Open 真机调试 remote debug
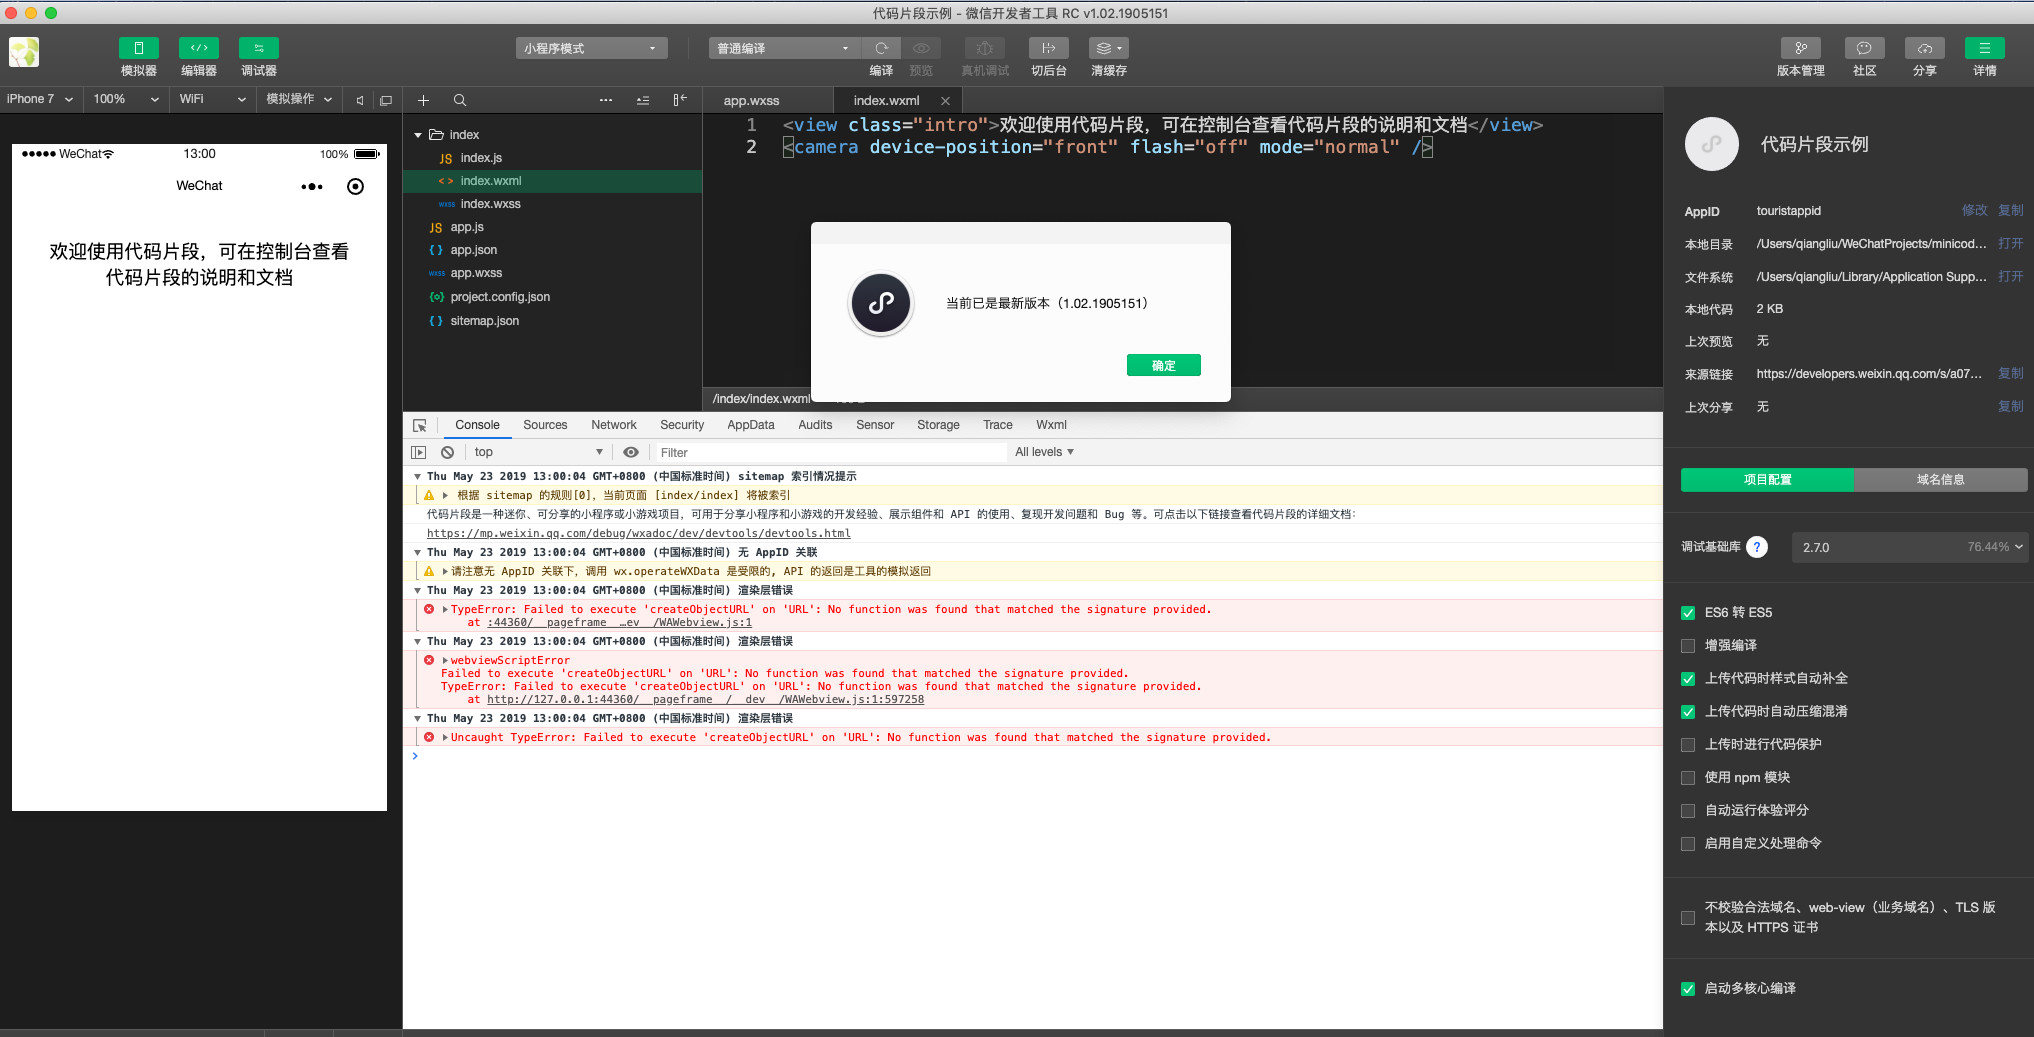The height and width of the screenshot is (1037, 2034). pos(985,48)
